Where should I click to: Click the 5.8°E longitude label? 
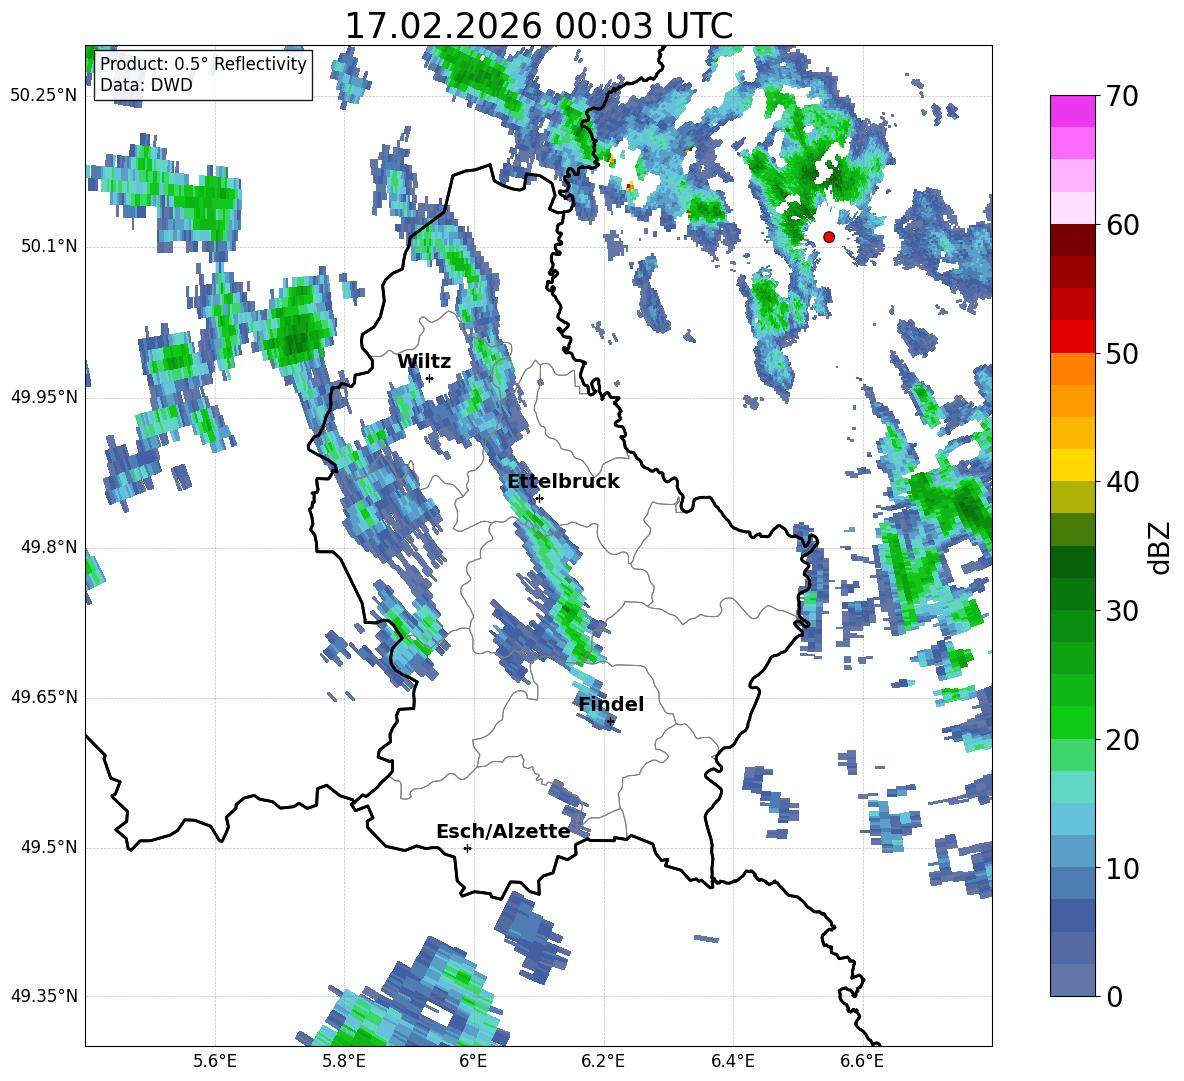point(344,1061)
